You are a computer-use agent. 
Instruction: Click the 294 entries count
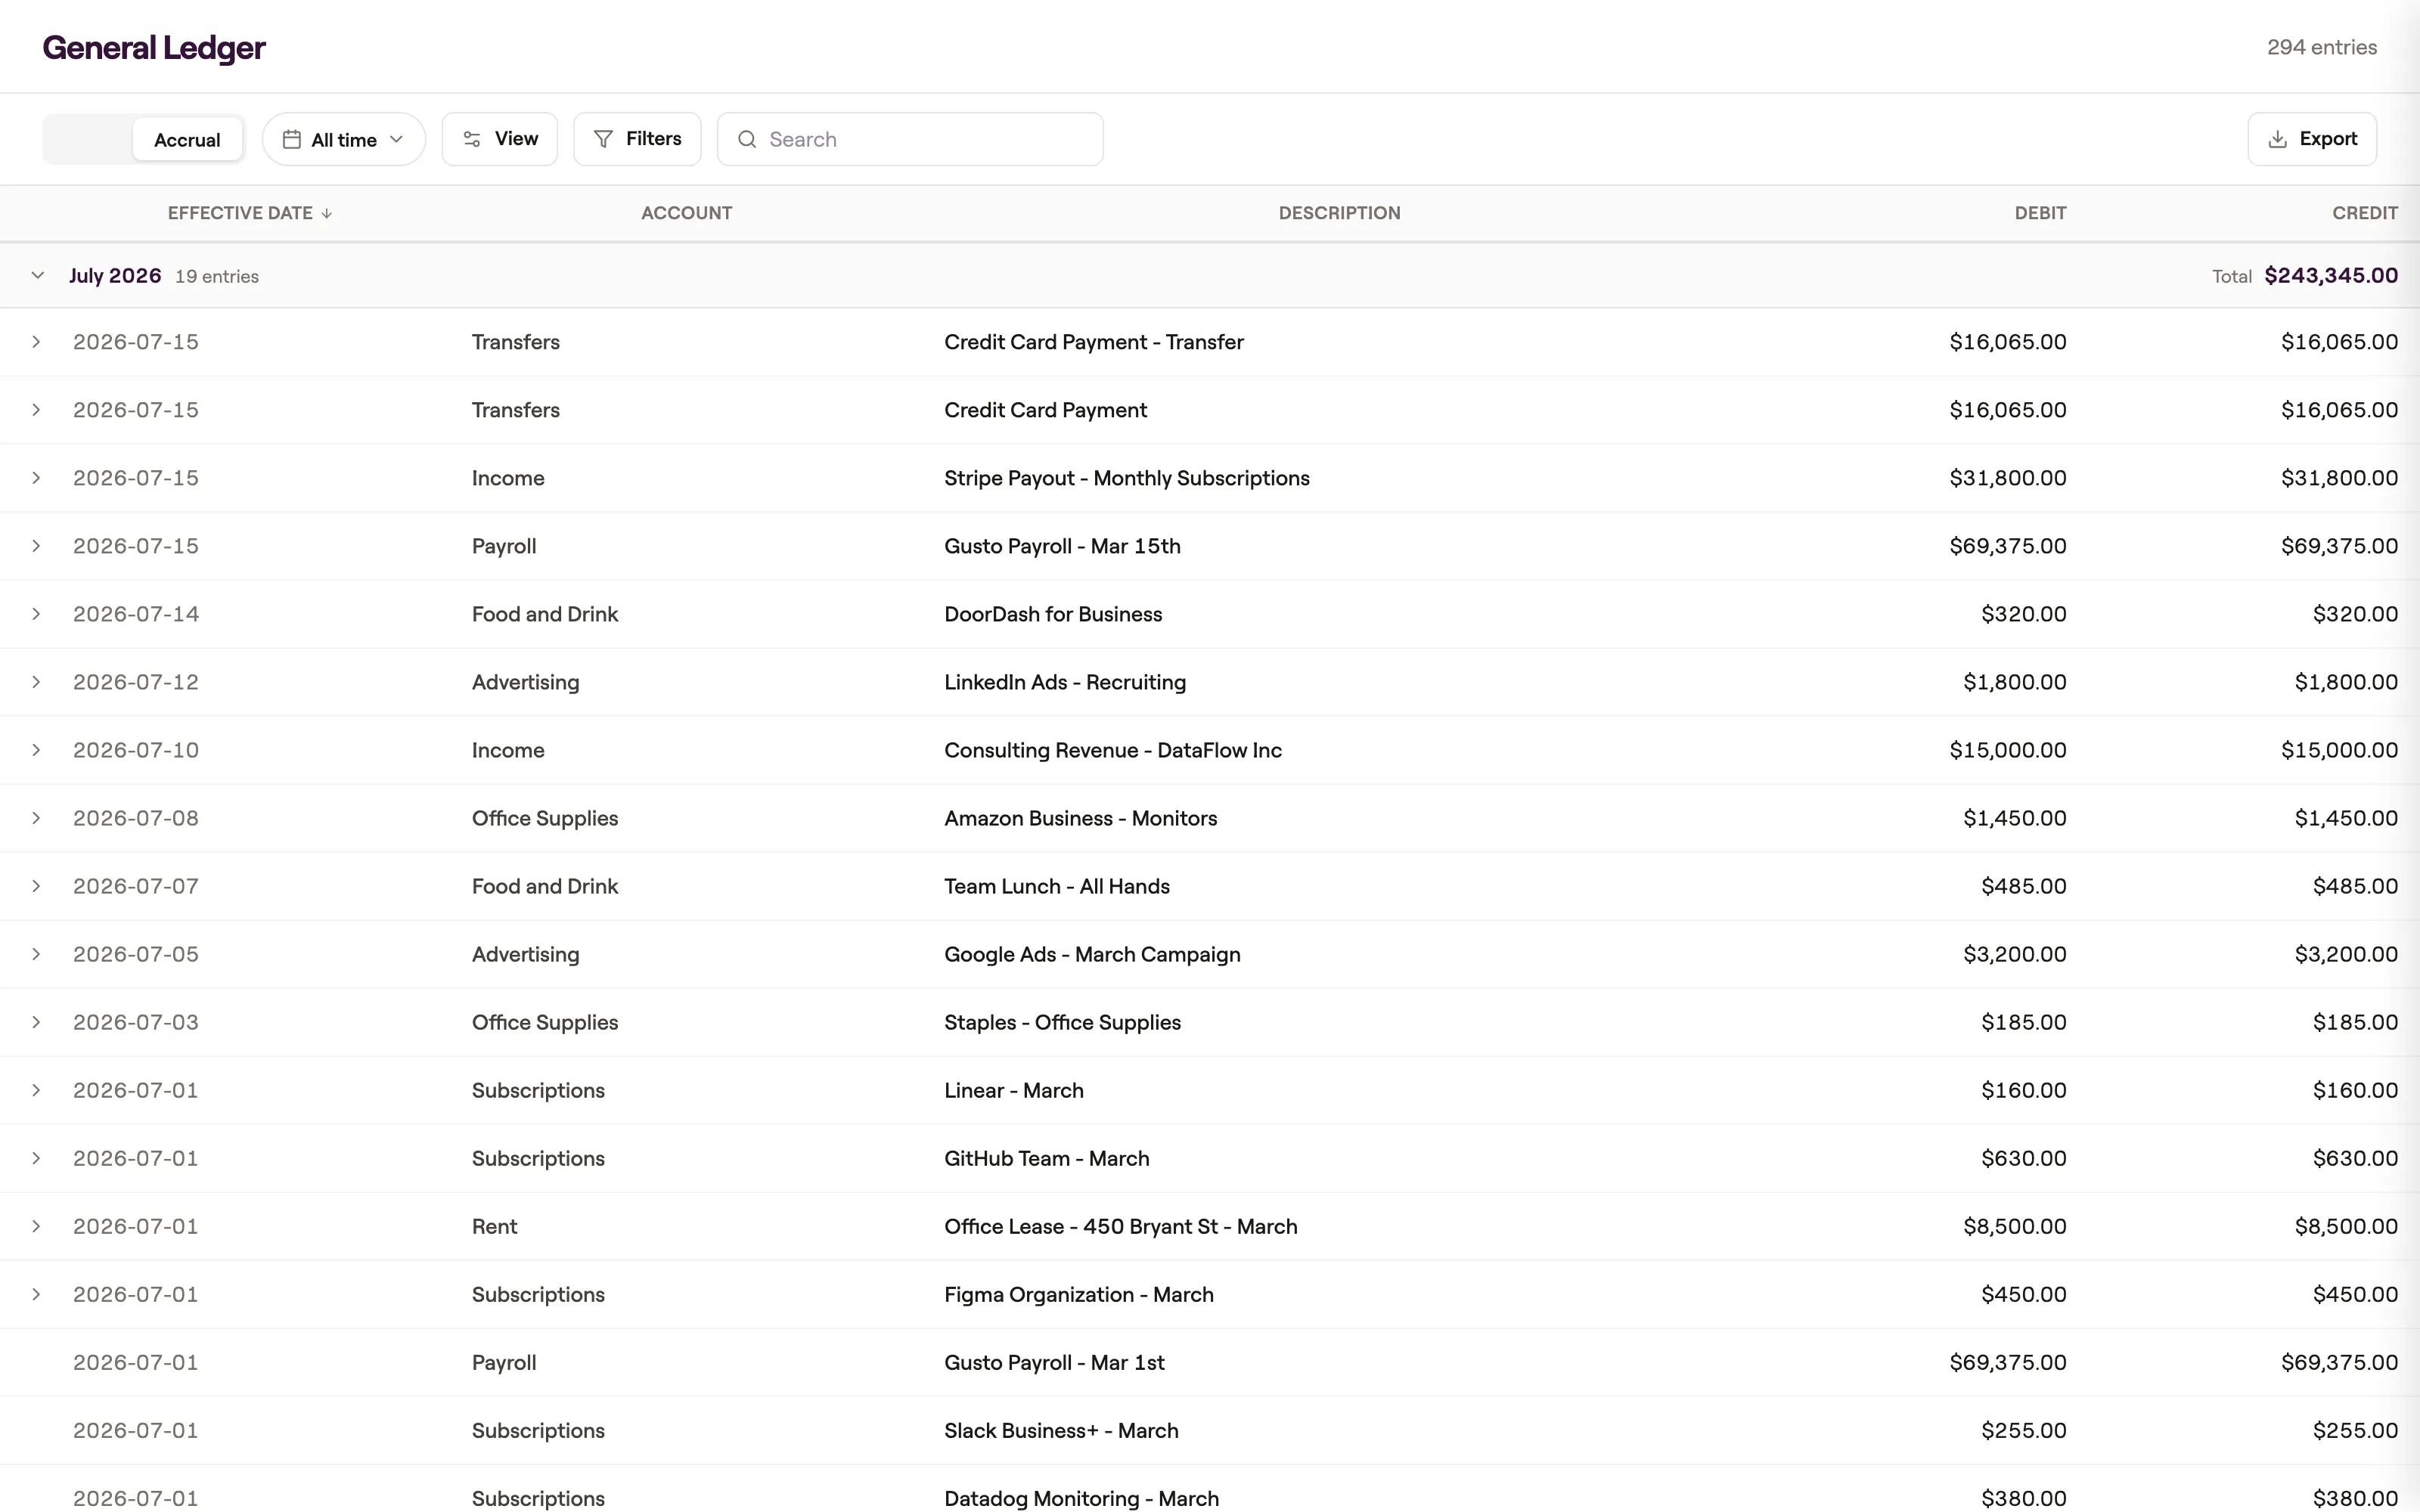point(2322,47)
